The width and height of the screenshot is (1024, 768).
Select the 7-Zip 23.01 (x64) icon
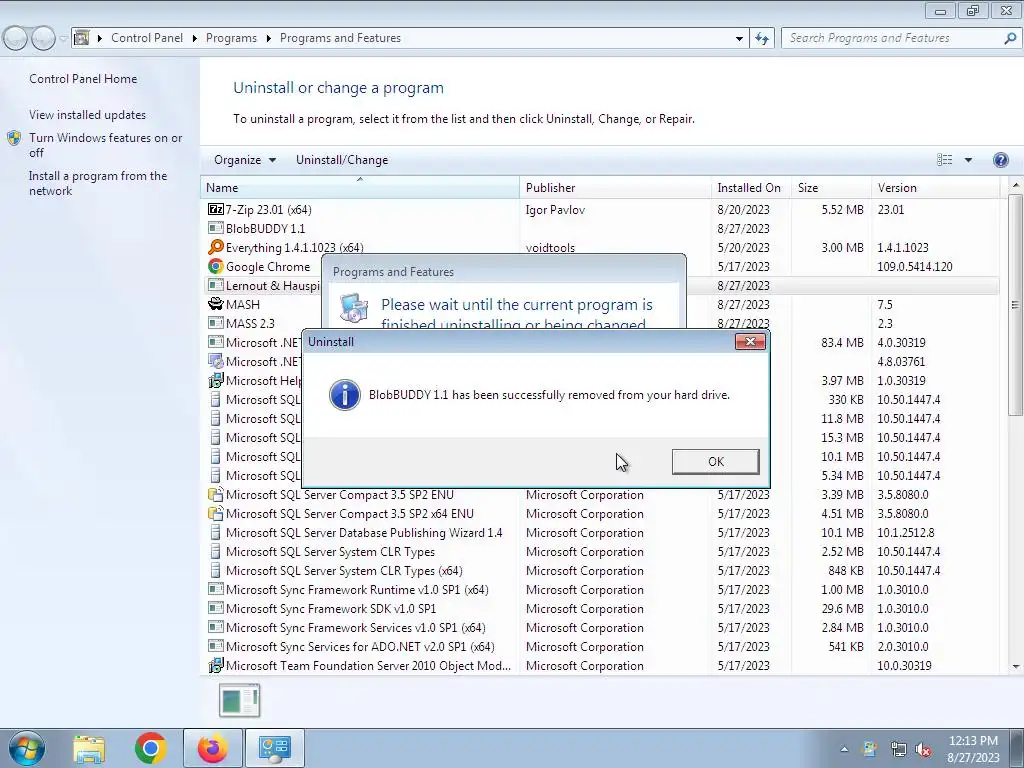tap(216, 209)
